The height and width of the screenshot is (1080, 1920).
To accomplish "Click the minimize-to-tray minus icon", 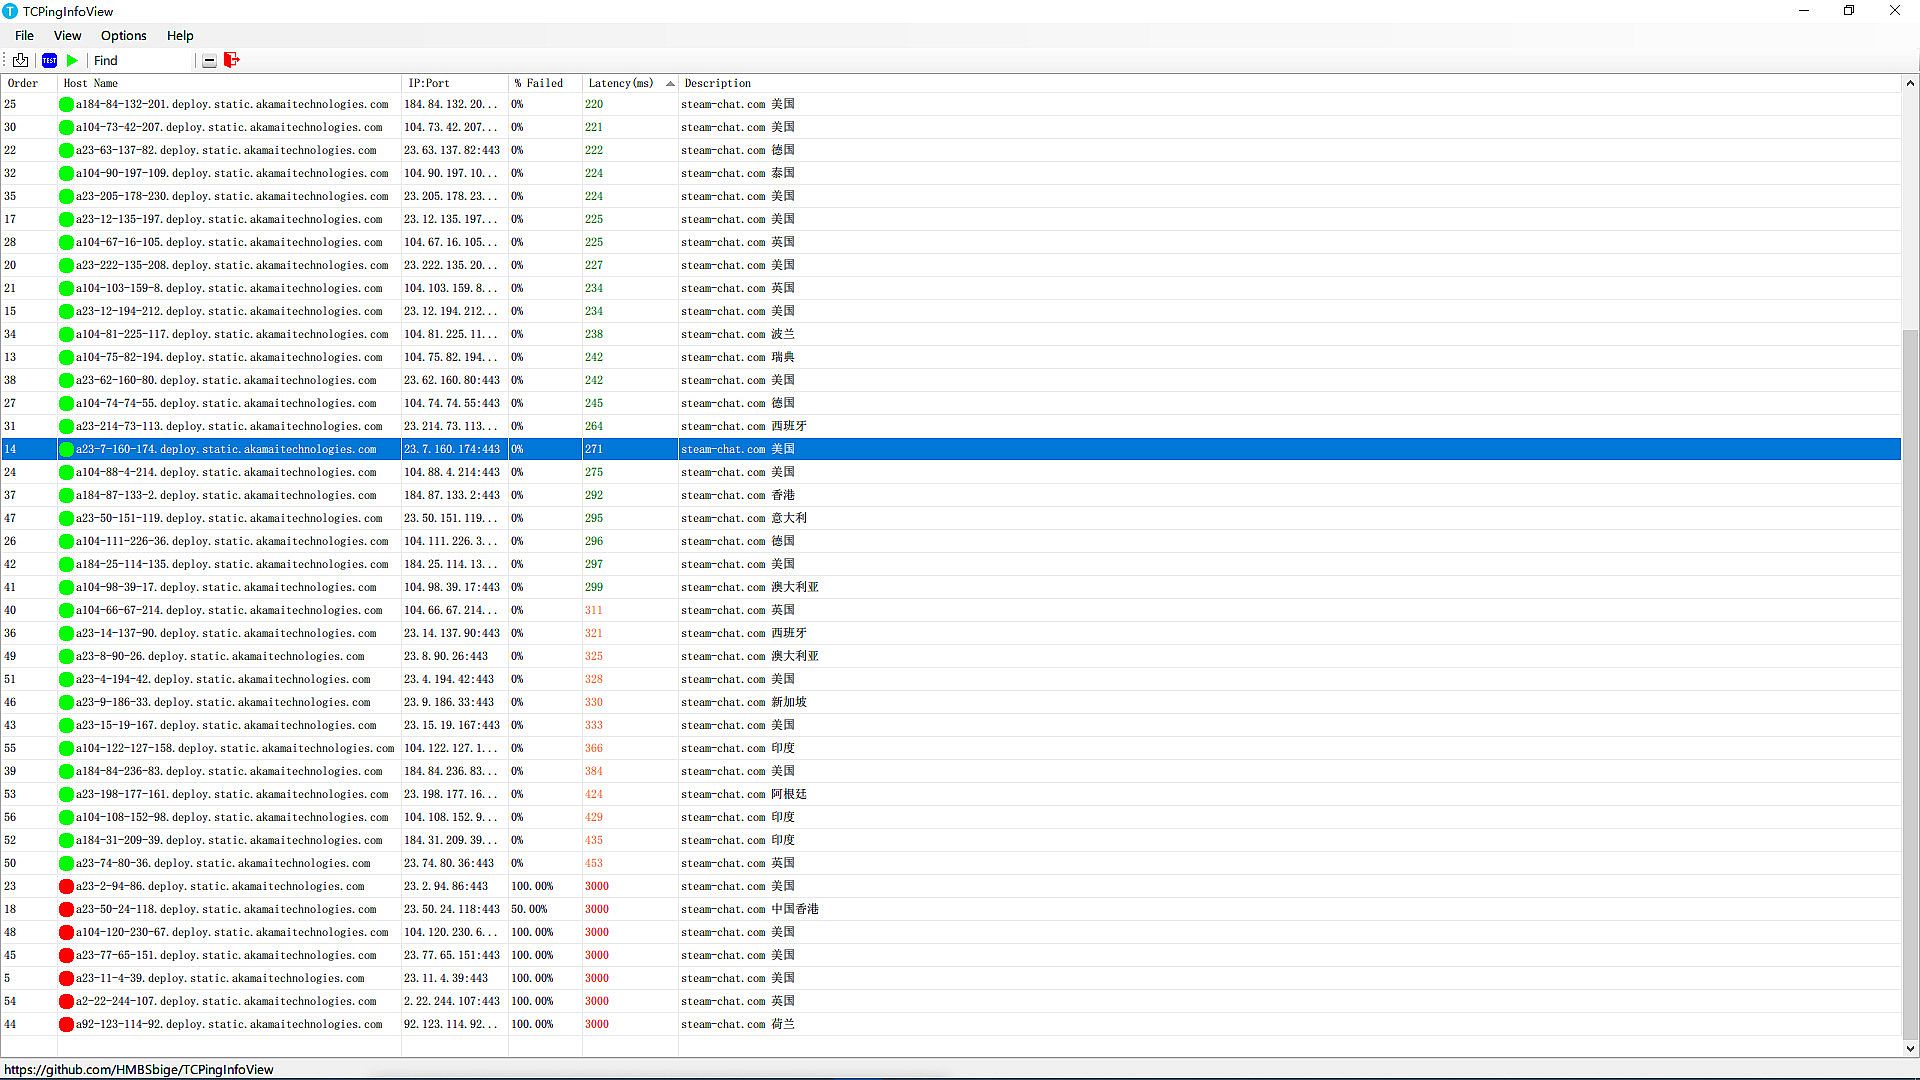I will 209,61.
